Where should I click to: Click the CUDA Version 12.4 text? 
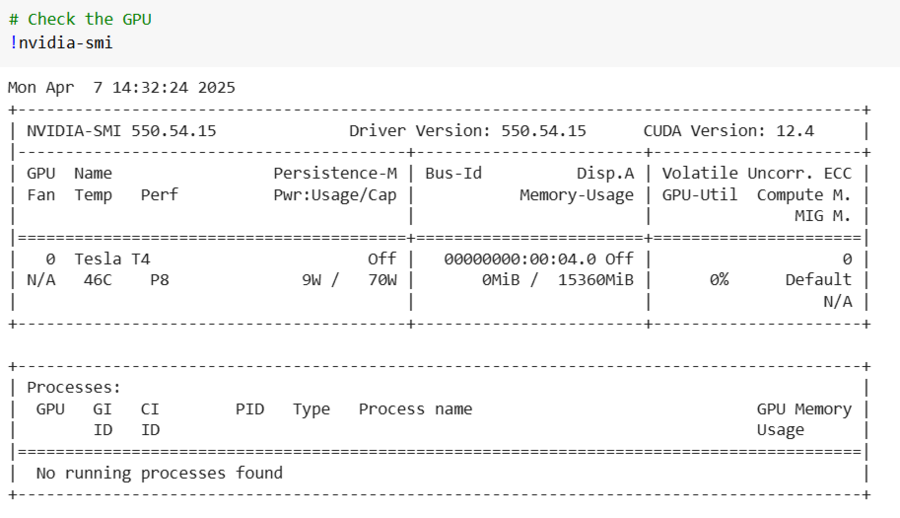728,130
